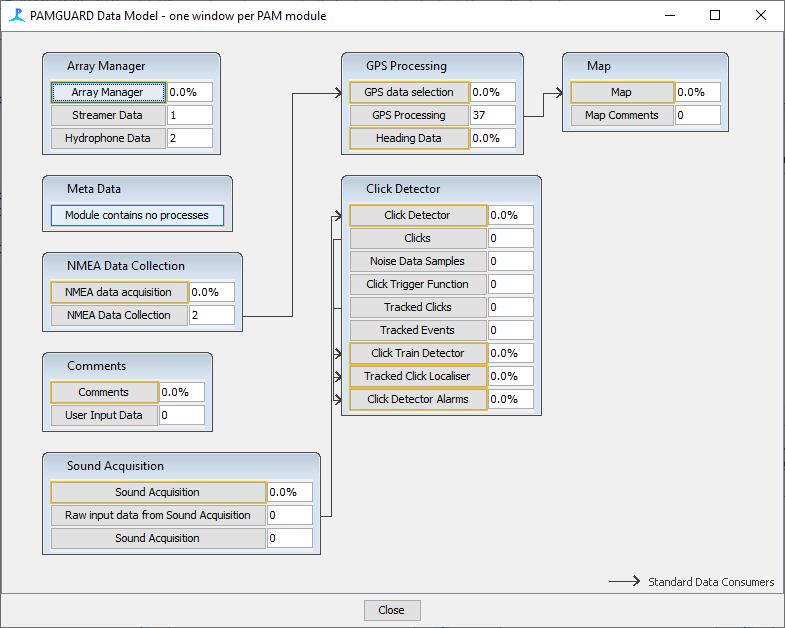Click the Clicks count field
This screenshot has height=628, width=785.
click(x=511, y=238)
